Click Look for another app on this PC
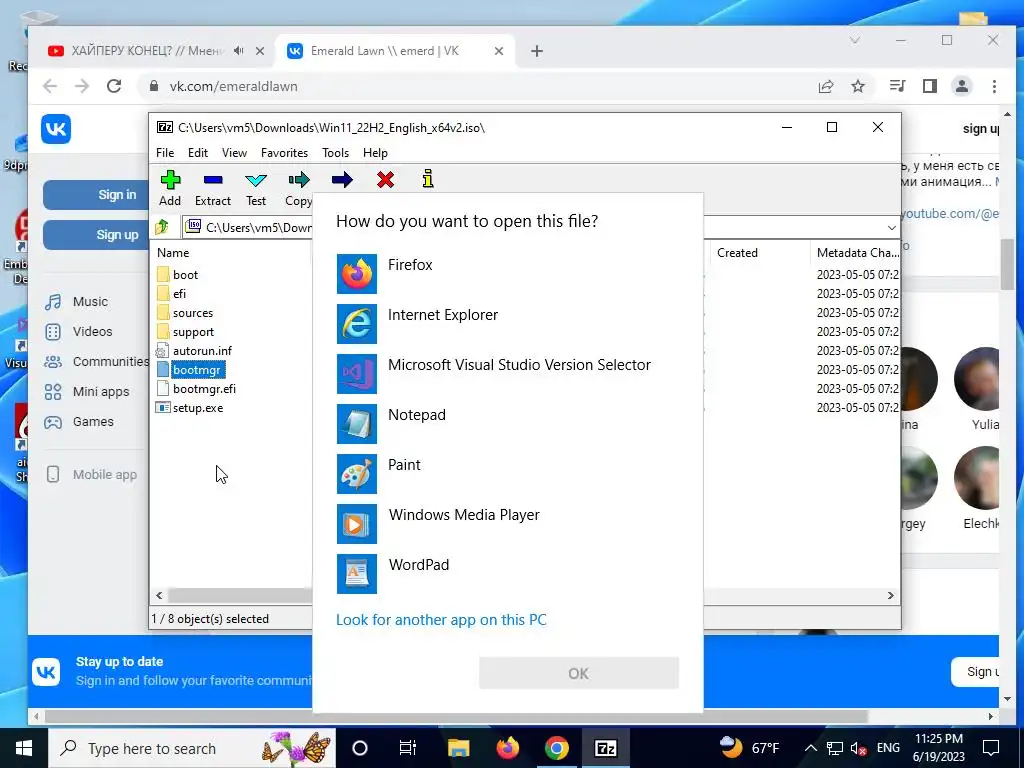 pos(441,620)
